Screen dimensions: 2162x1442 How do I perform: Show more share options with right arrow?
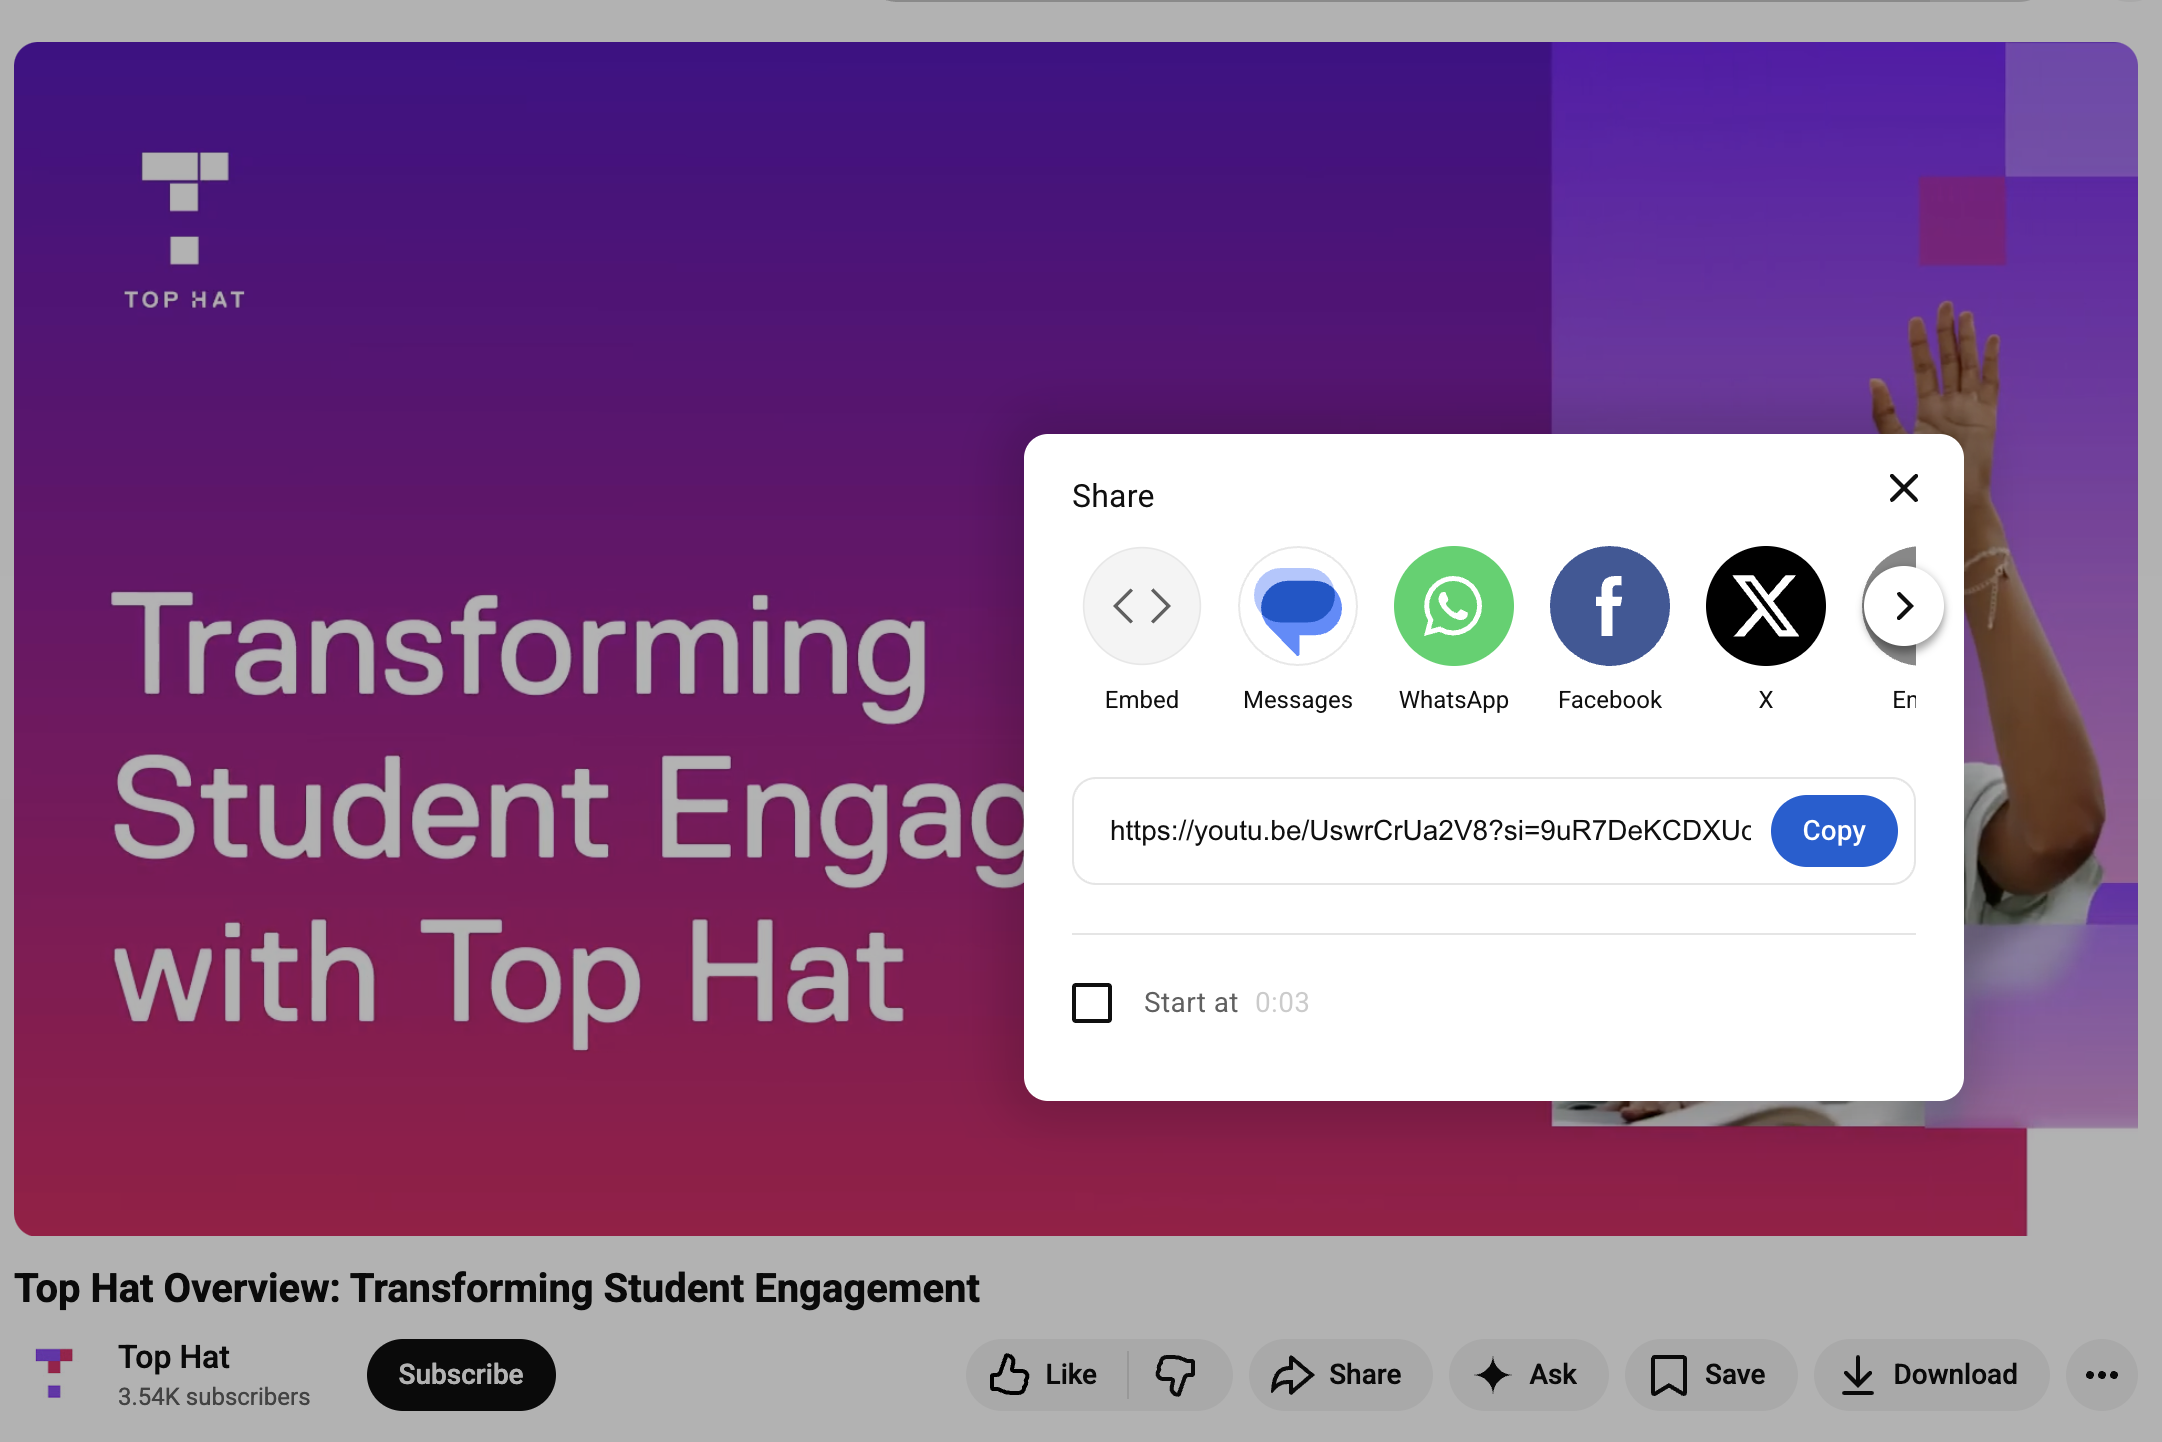pyautogui.click(x=1904, y=606)
